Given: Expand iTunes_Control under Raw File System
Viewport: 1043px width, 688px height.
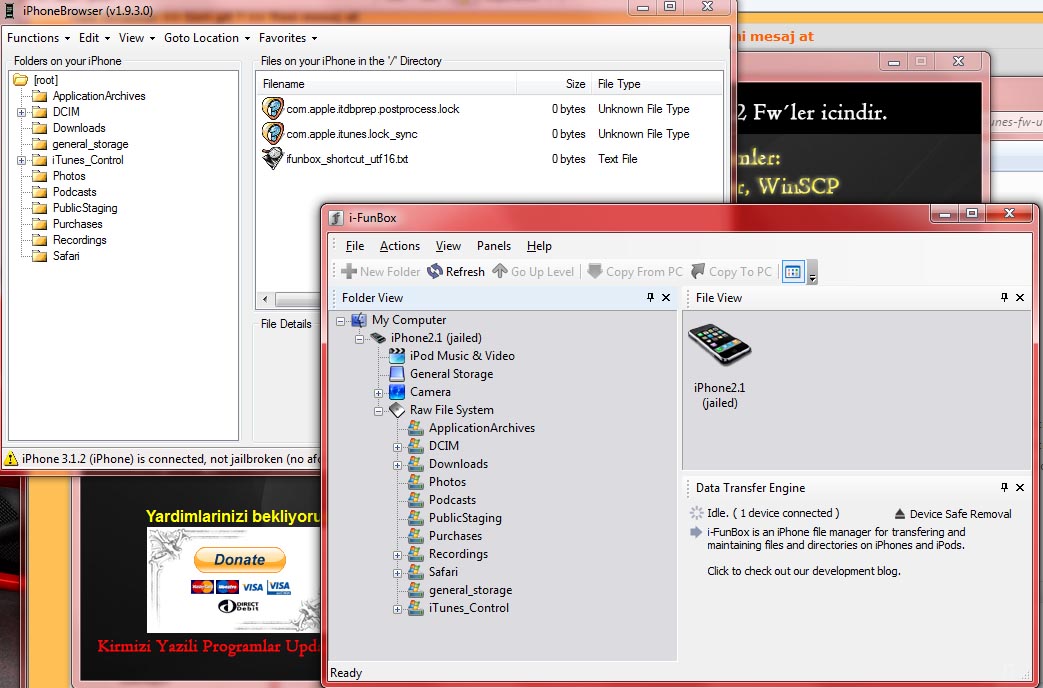Looking at the screenshot, I should [x=397, y=608].
